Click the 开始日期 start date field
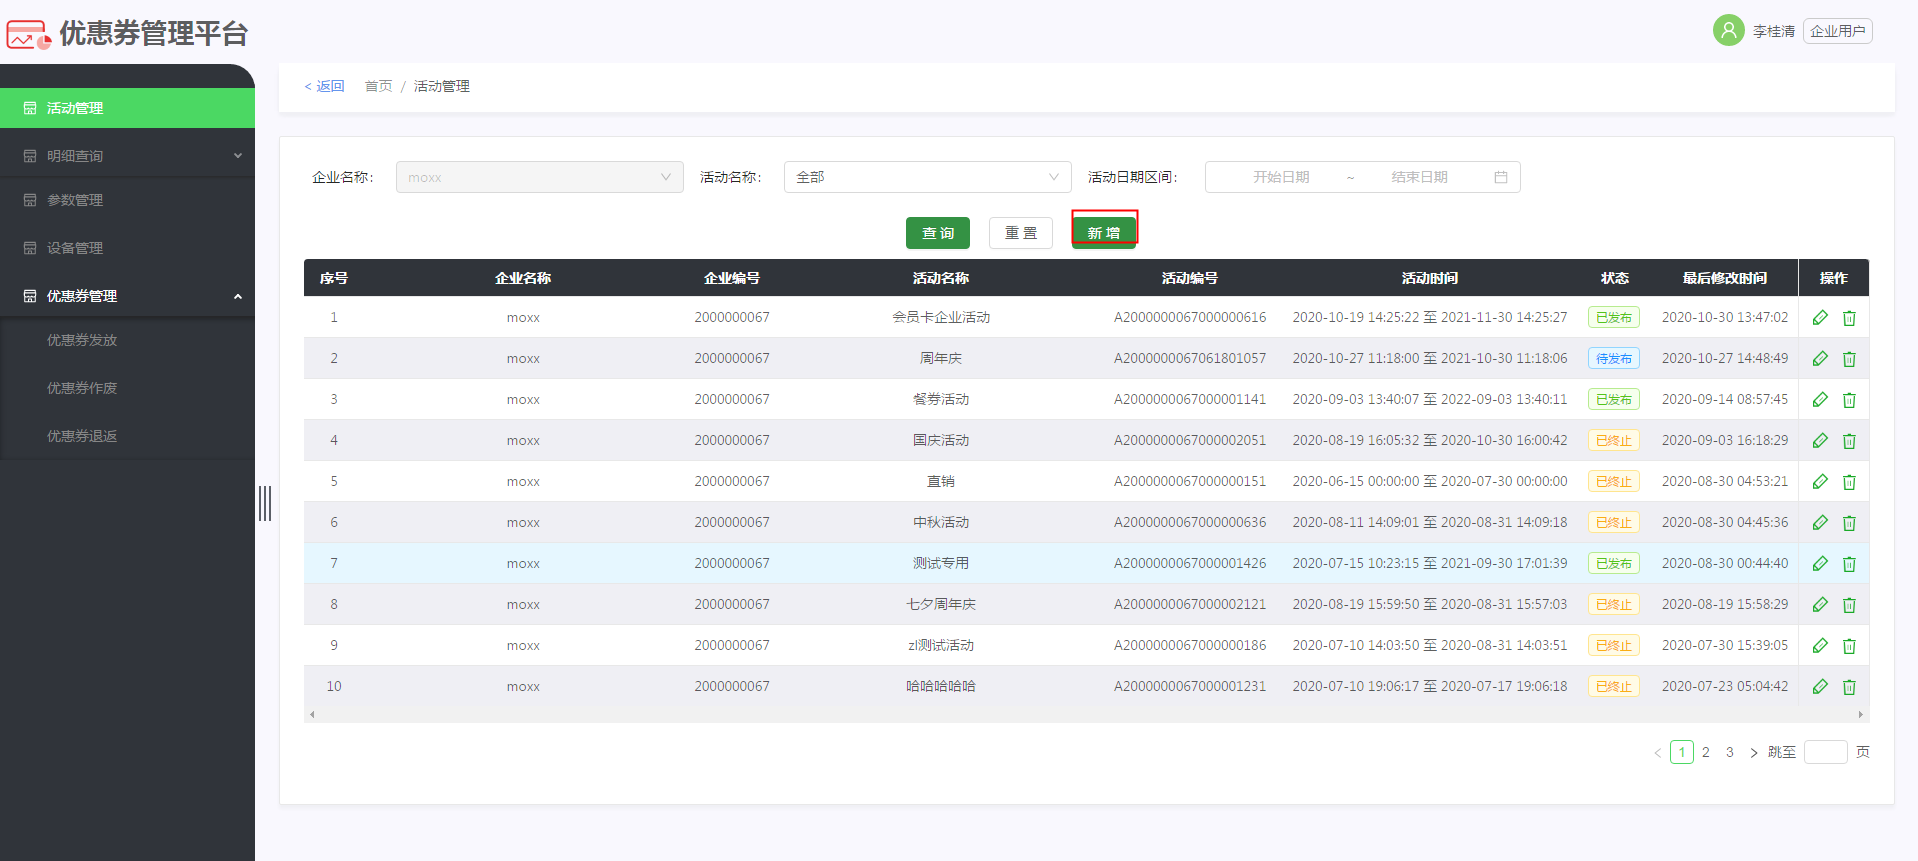1918x861 pixels. (1281, 177)
